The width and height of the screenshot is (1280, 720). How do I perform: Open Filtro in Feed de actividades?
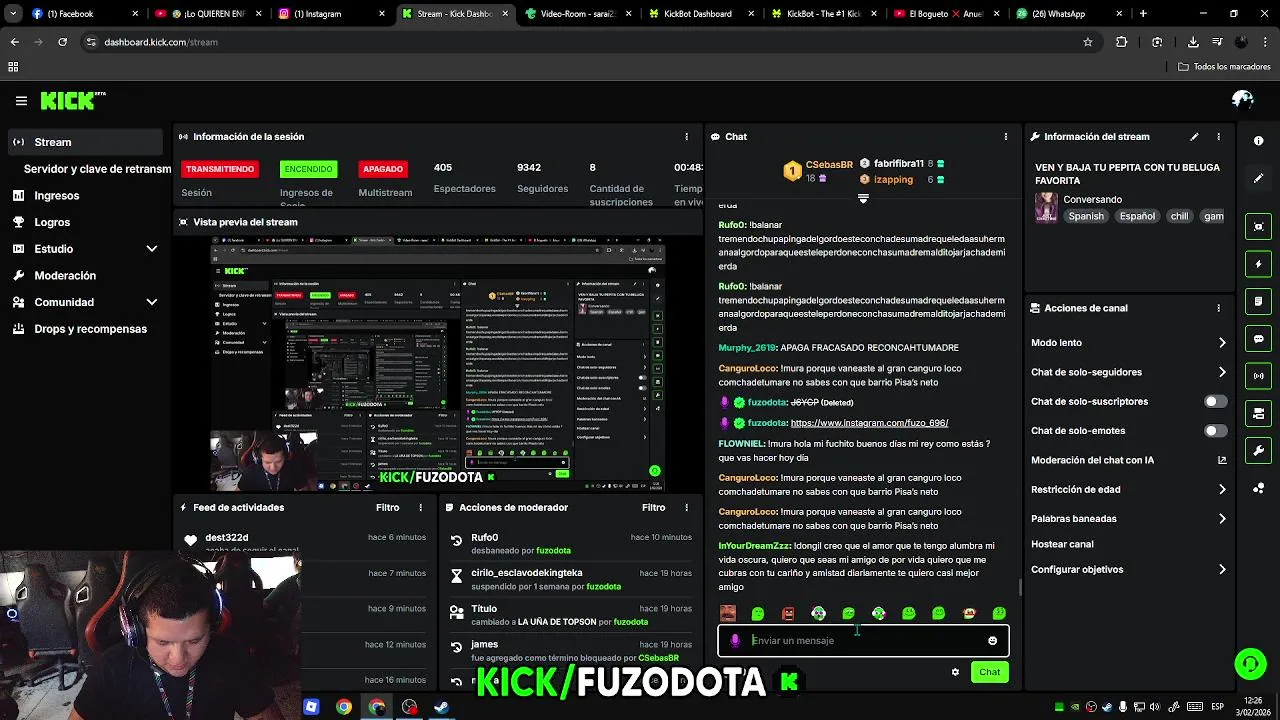(x=387, y=508)
